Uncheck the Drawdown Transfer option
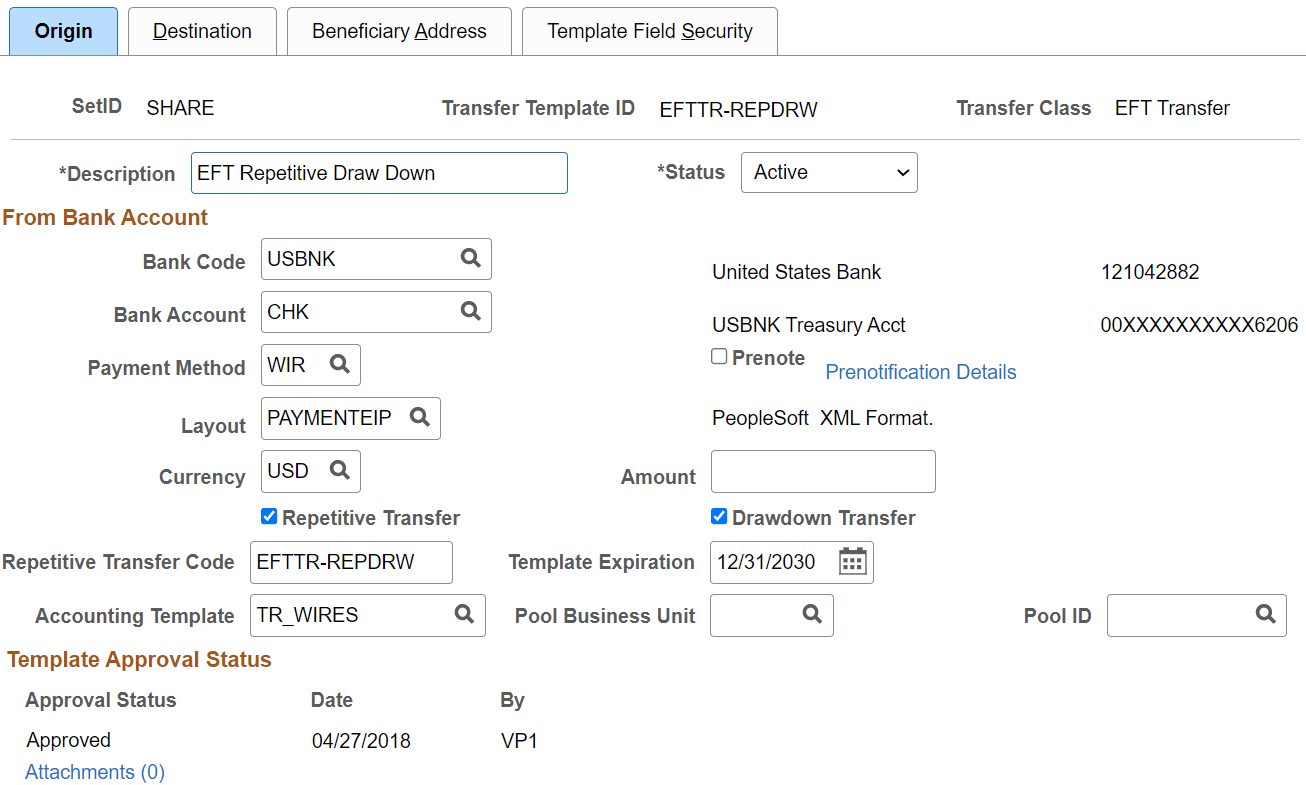Screen dimensions: 1306x785 point(718,516)
